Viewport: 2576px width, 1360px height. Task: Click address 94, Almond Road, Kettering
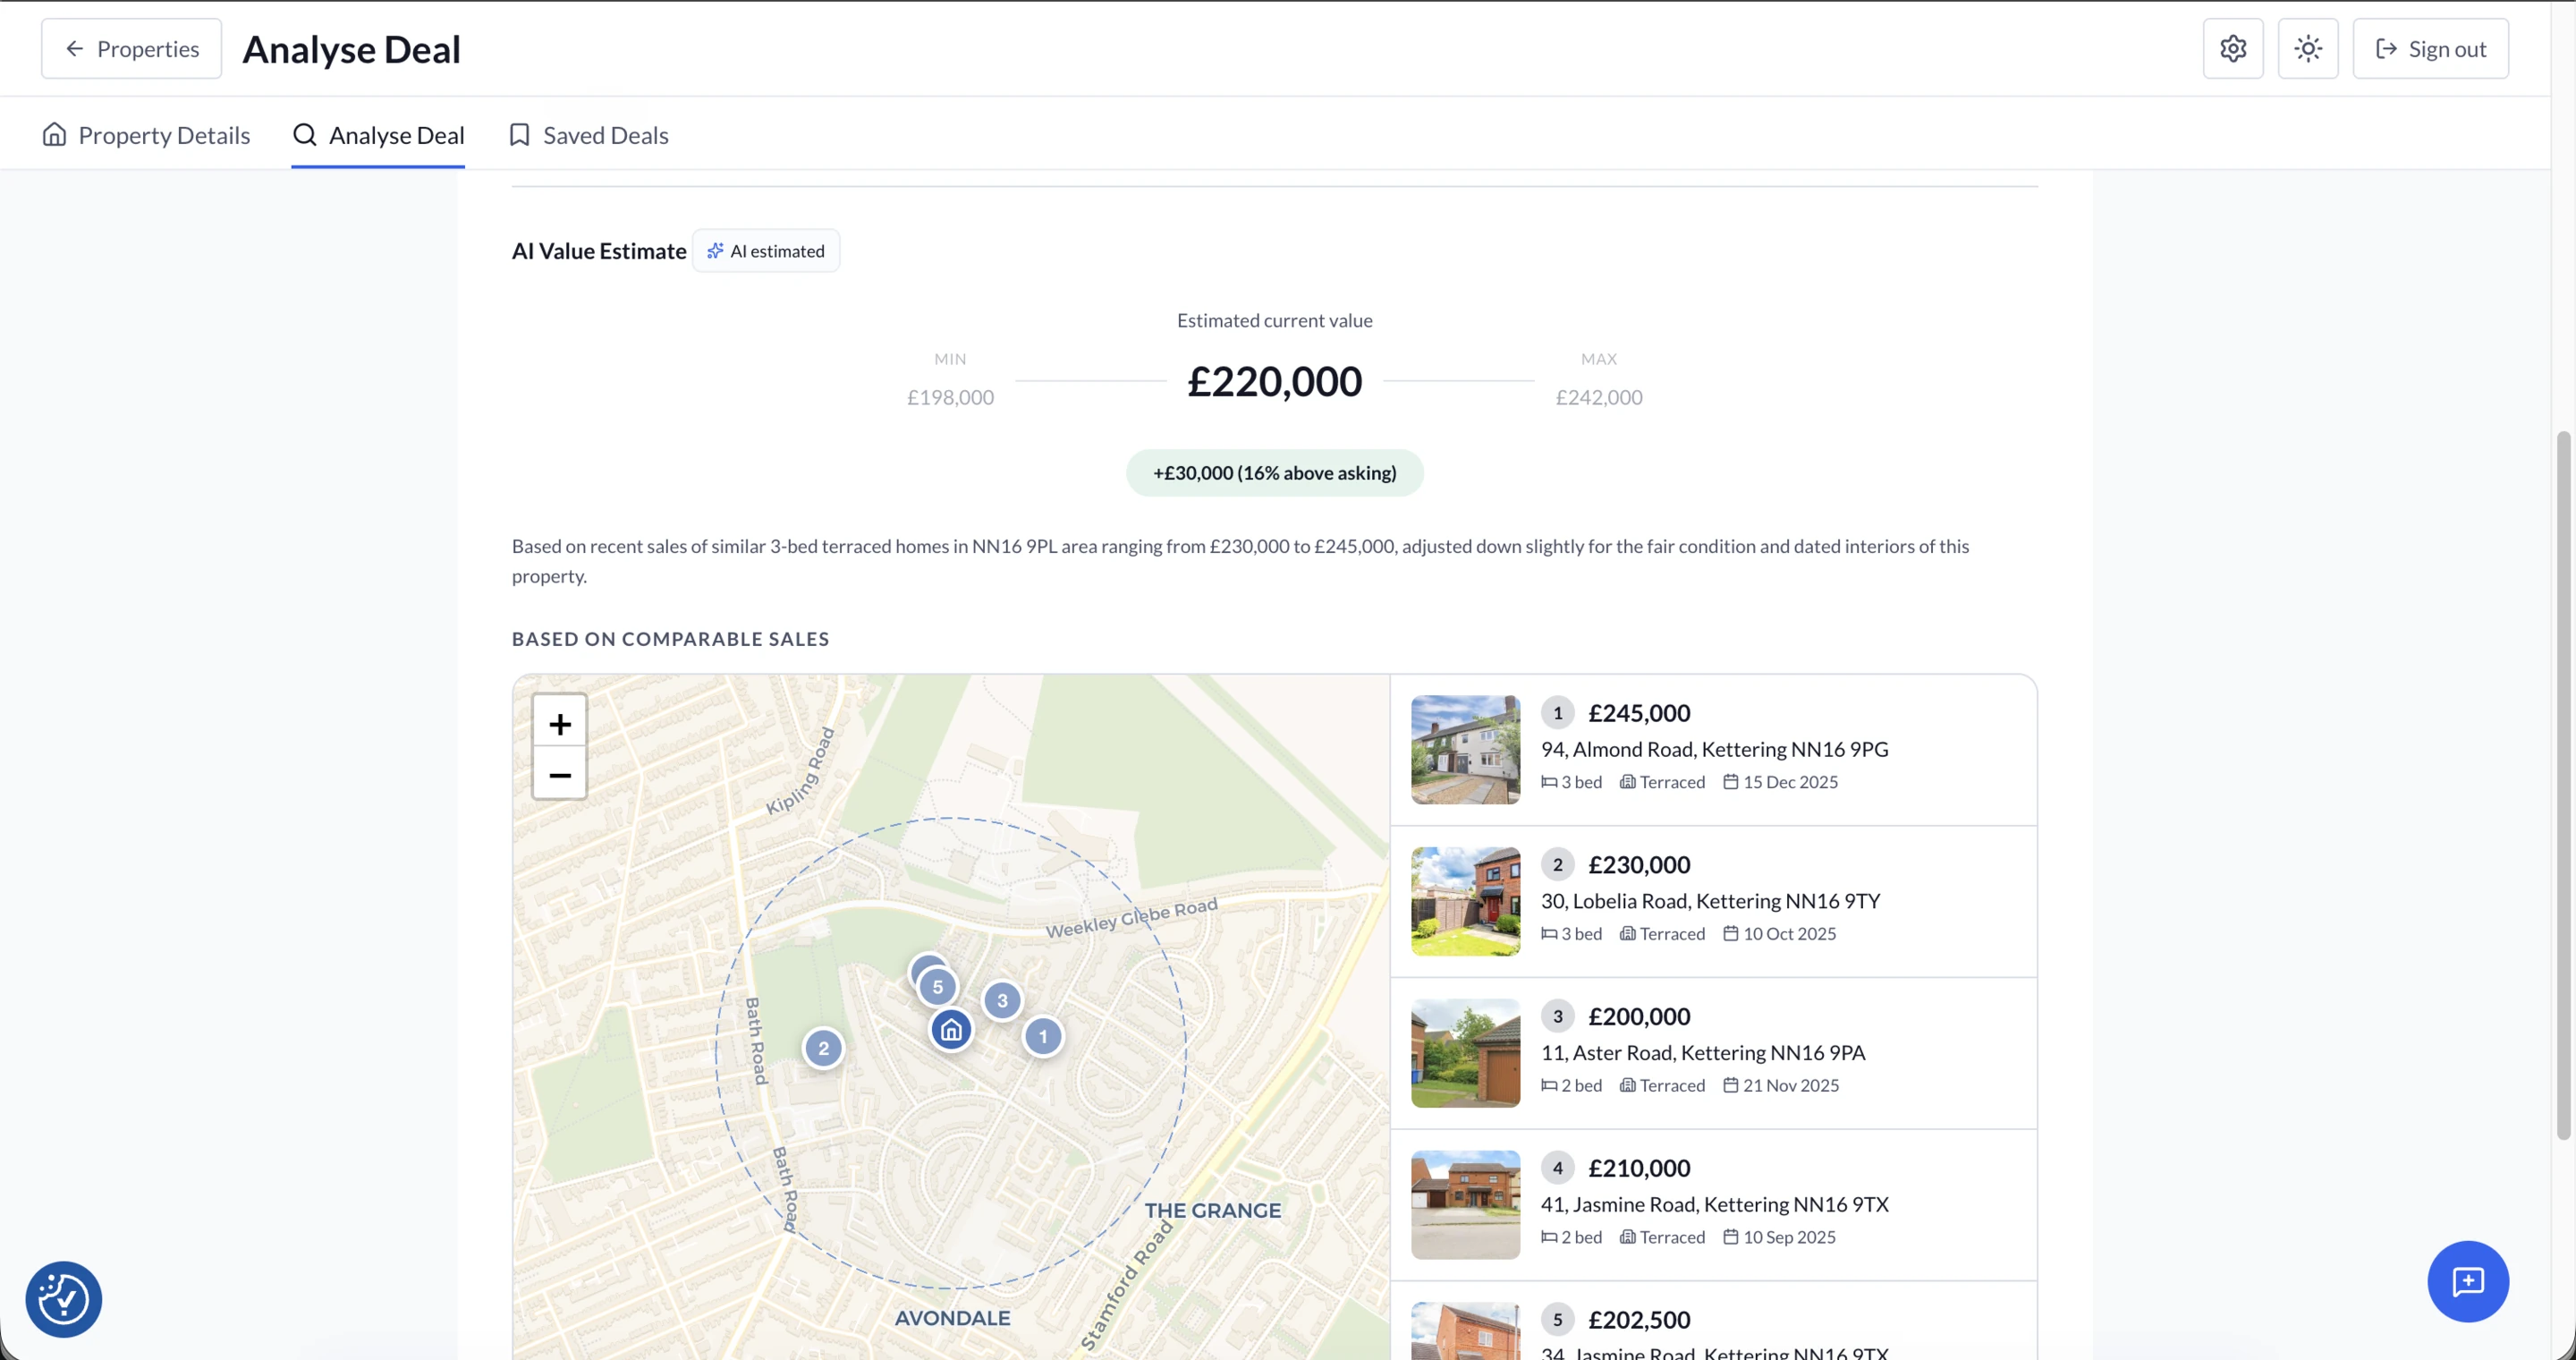1715,750
